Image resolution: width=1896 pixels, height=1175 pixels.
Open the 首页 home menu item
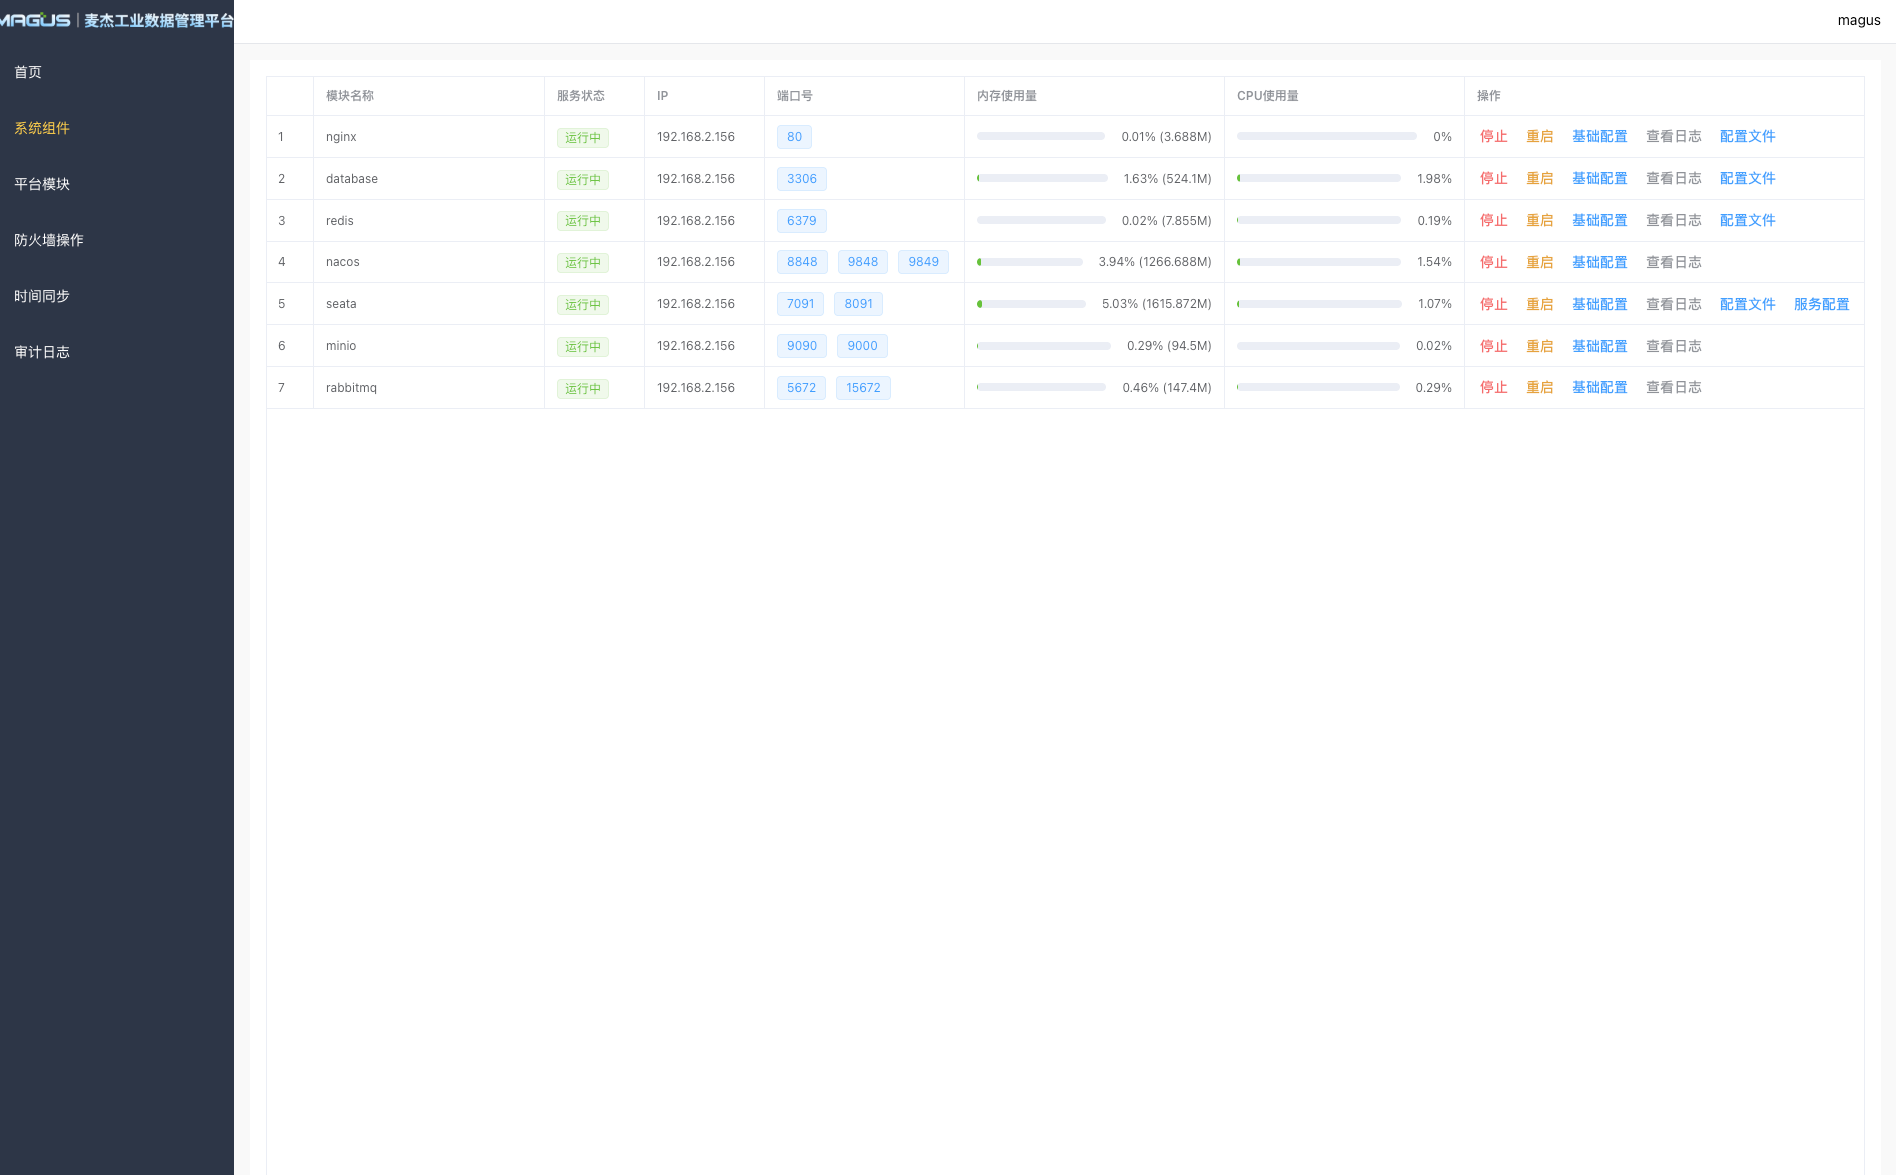pos(28,72)
